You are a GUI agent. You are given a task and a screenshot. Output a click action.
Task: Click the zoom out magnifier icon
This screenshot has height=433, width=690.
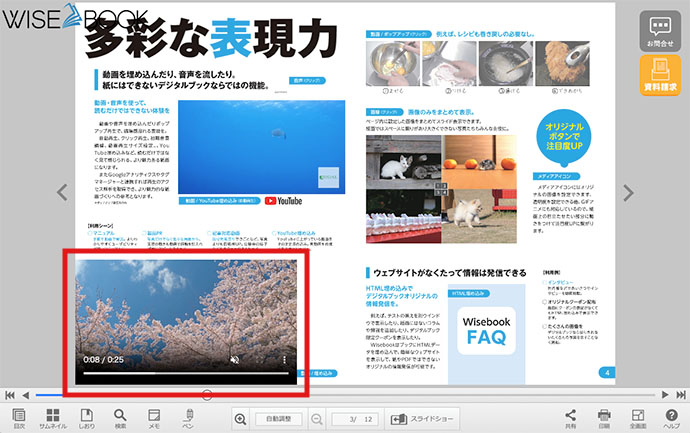(317, 419)
